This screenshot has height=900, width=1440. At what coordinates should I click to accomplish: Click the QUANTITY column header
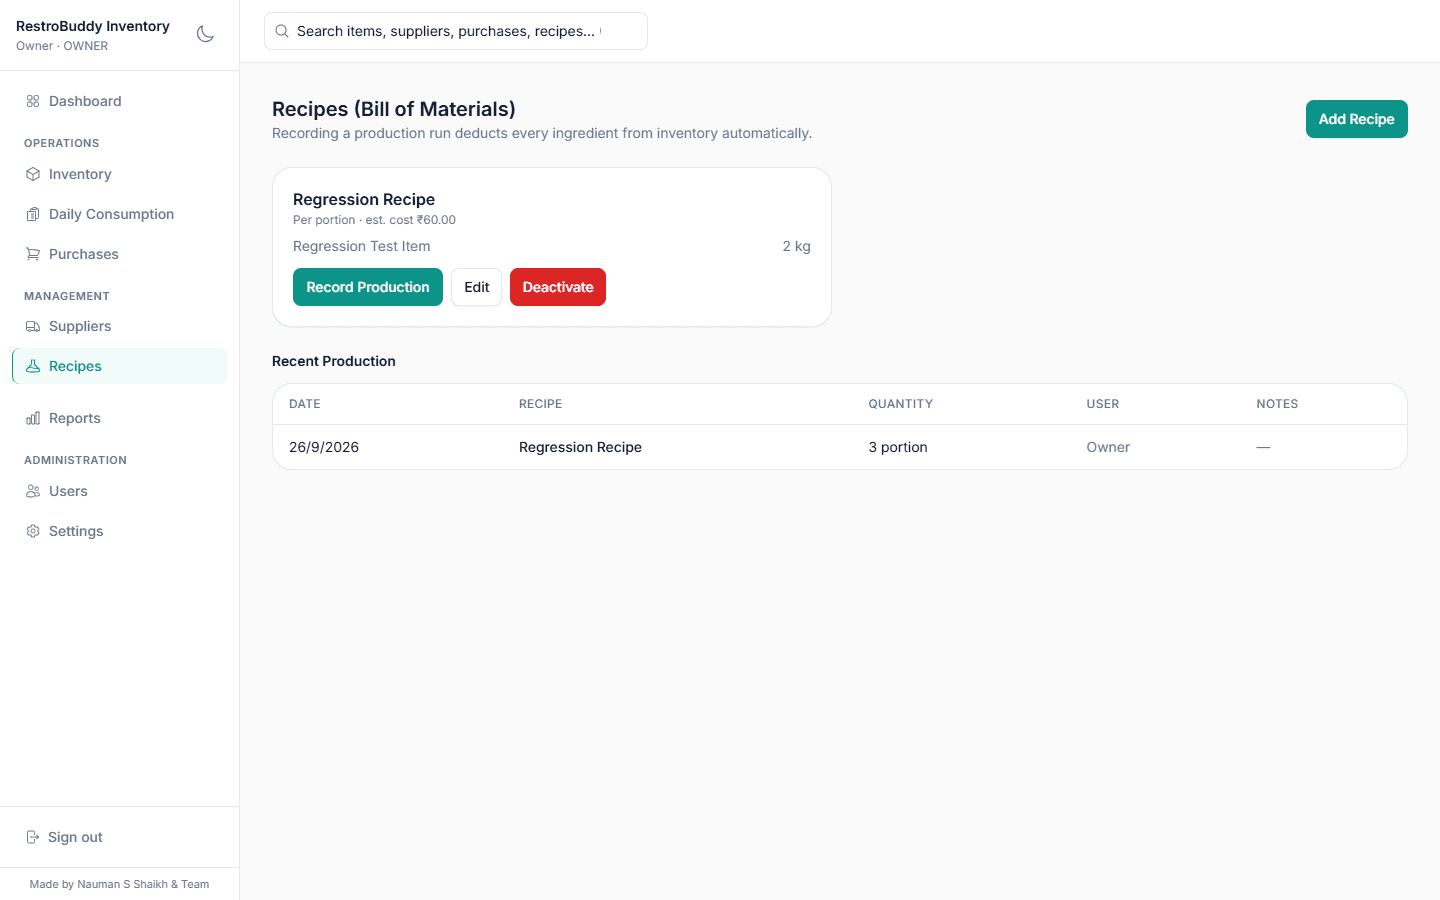(x=900, y=404)
